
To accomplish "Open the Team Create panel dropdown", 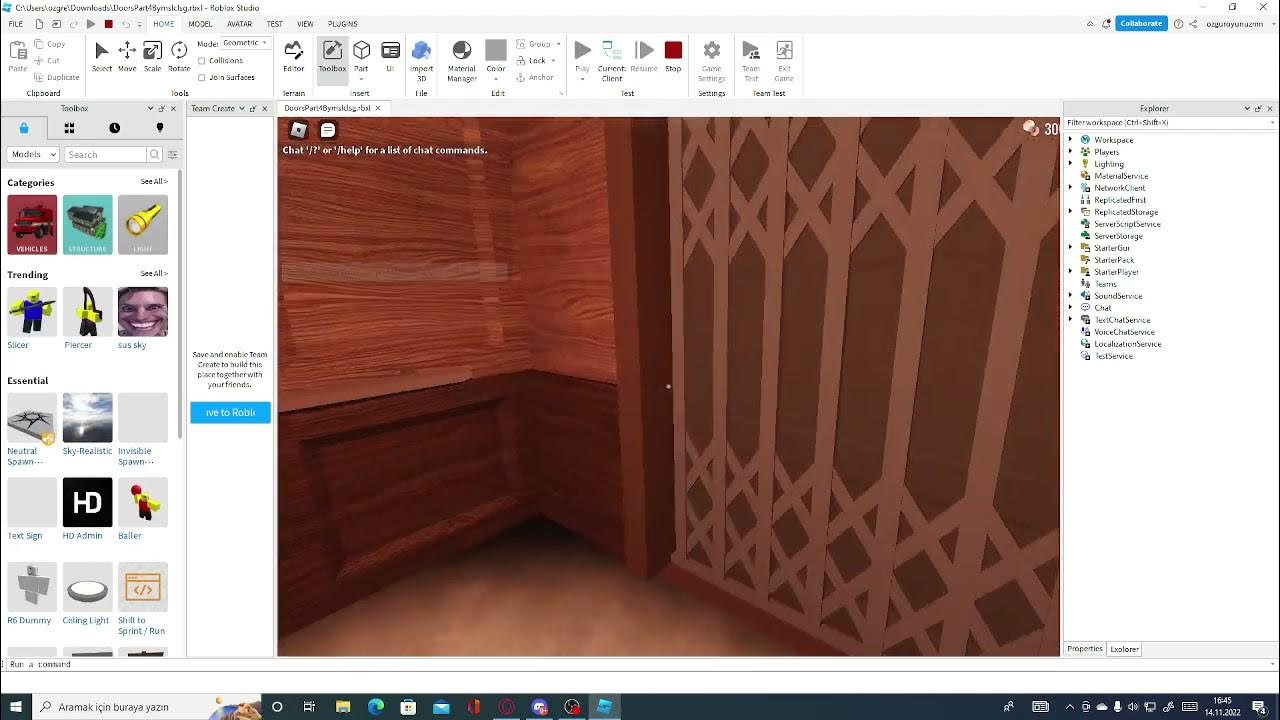I will (x=241, y=108).
